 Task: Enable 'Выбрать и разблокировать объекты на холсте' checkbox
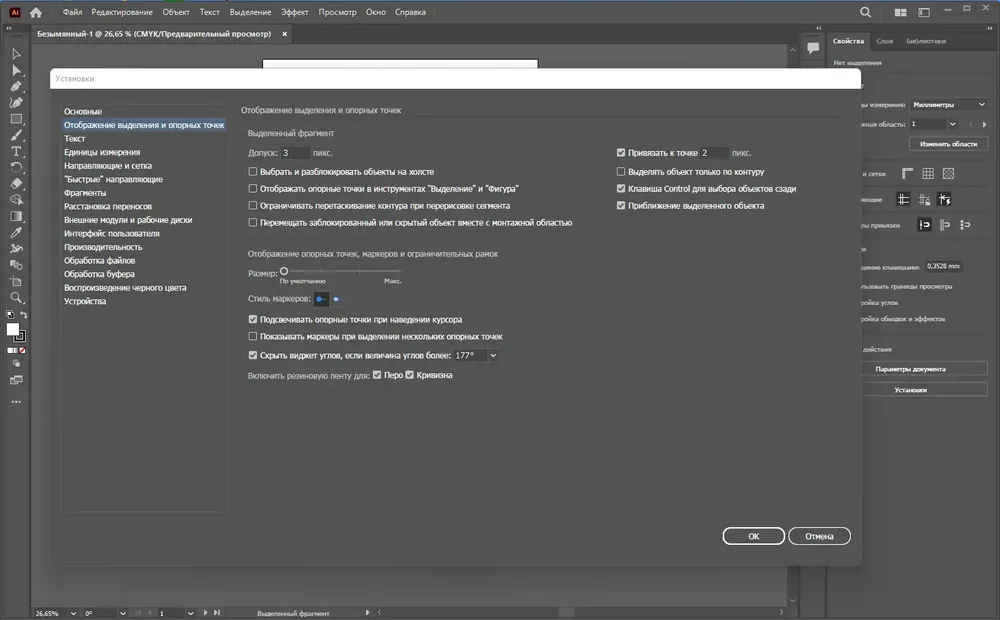[253, 172]
